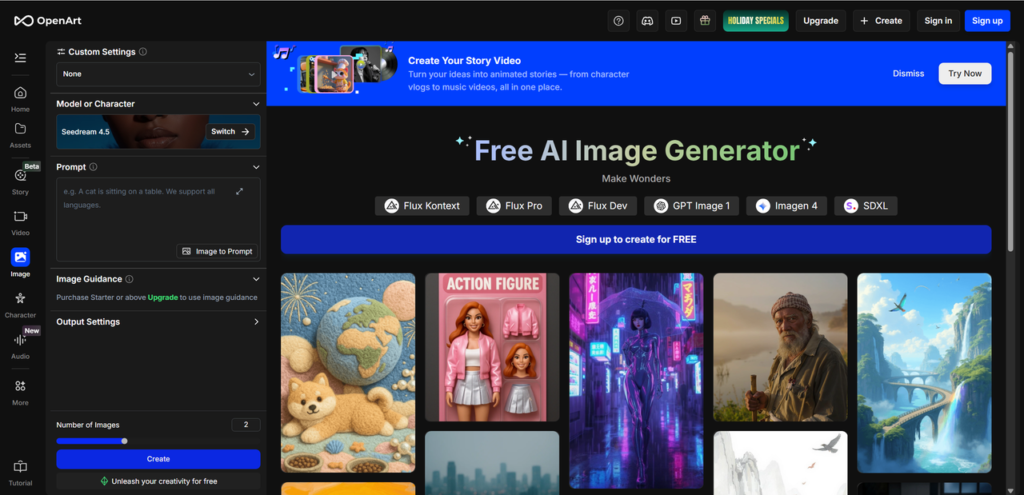Open the Discord icon in top bar
The width and height of the screenshot is (1024, 495).
coord(648,20)
